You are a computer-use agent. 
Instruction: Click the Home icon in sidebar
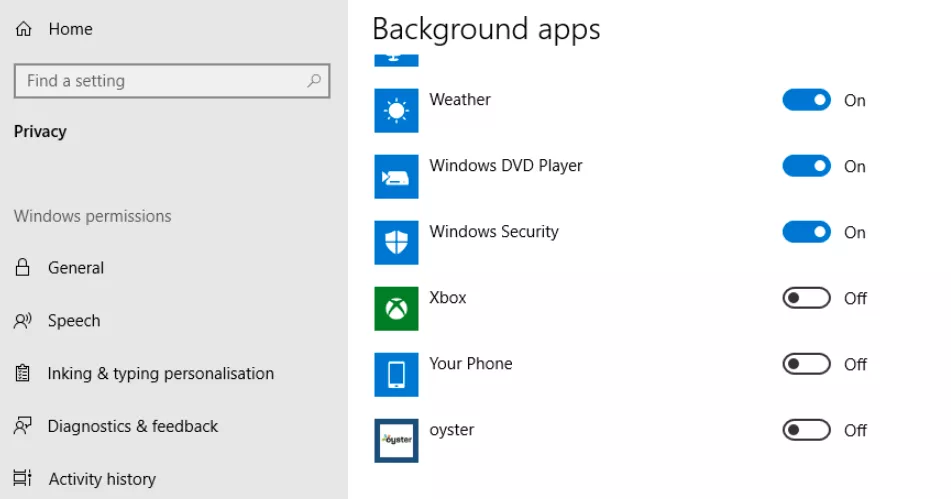click(23, 29)
